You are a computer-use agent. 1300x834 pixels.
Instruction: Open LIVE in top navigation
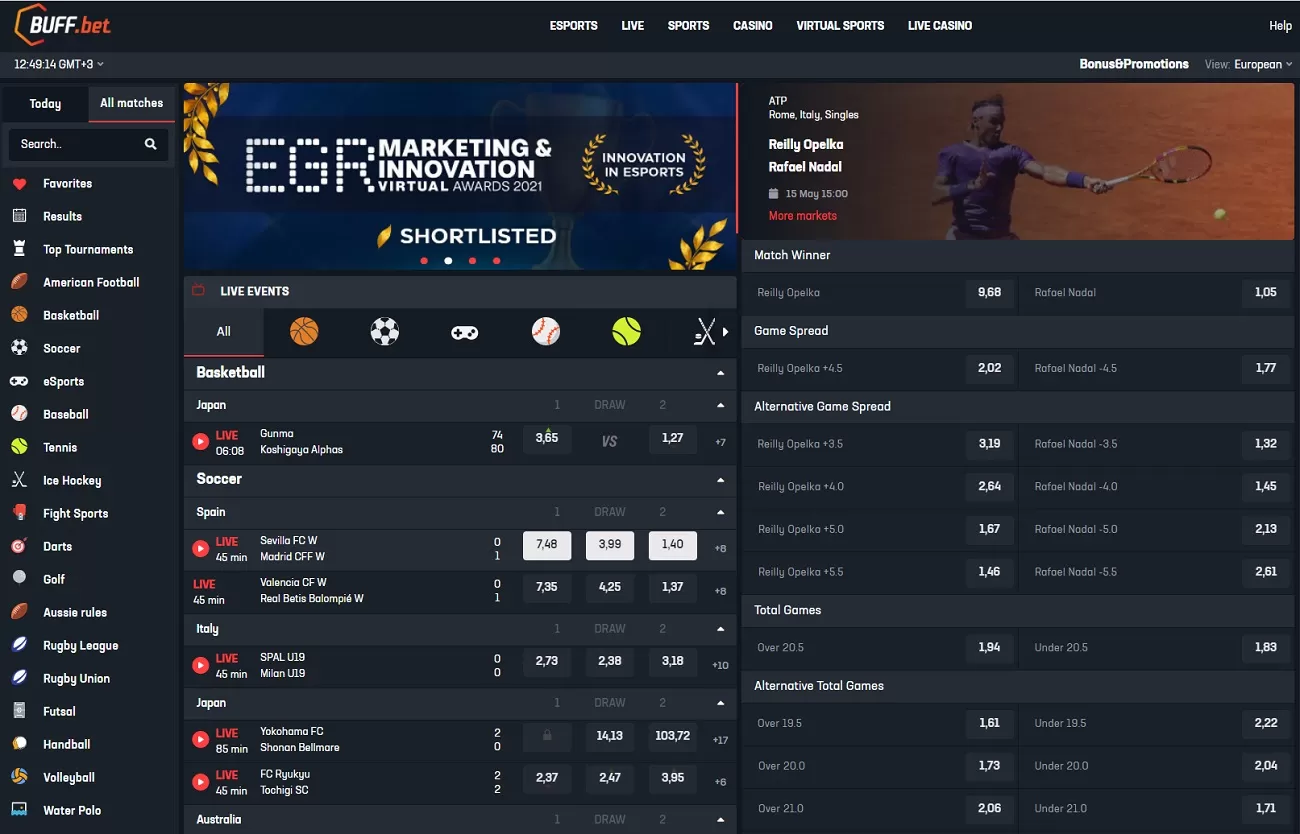click(x=633, y=26)
